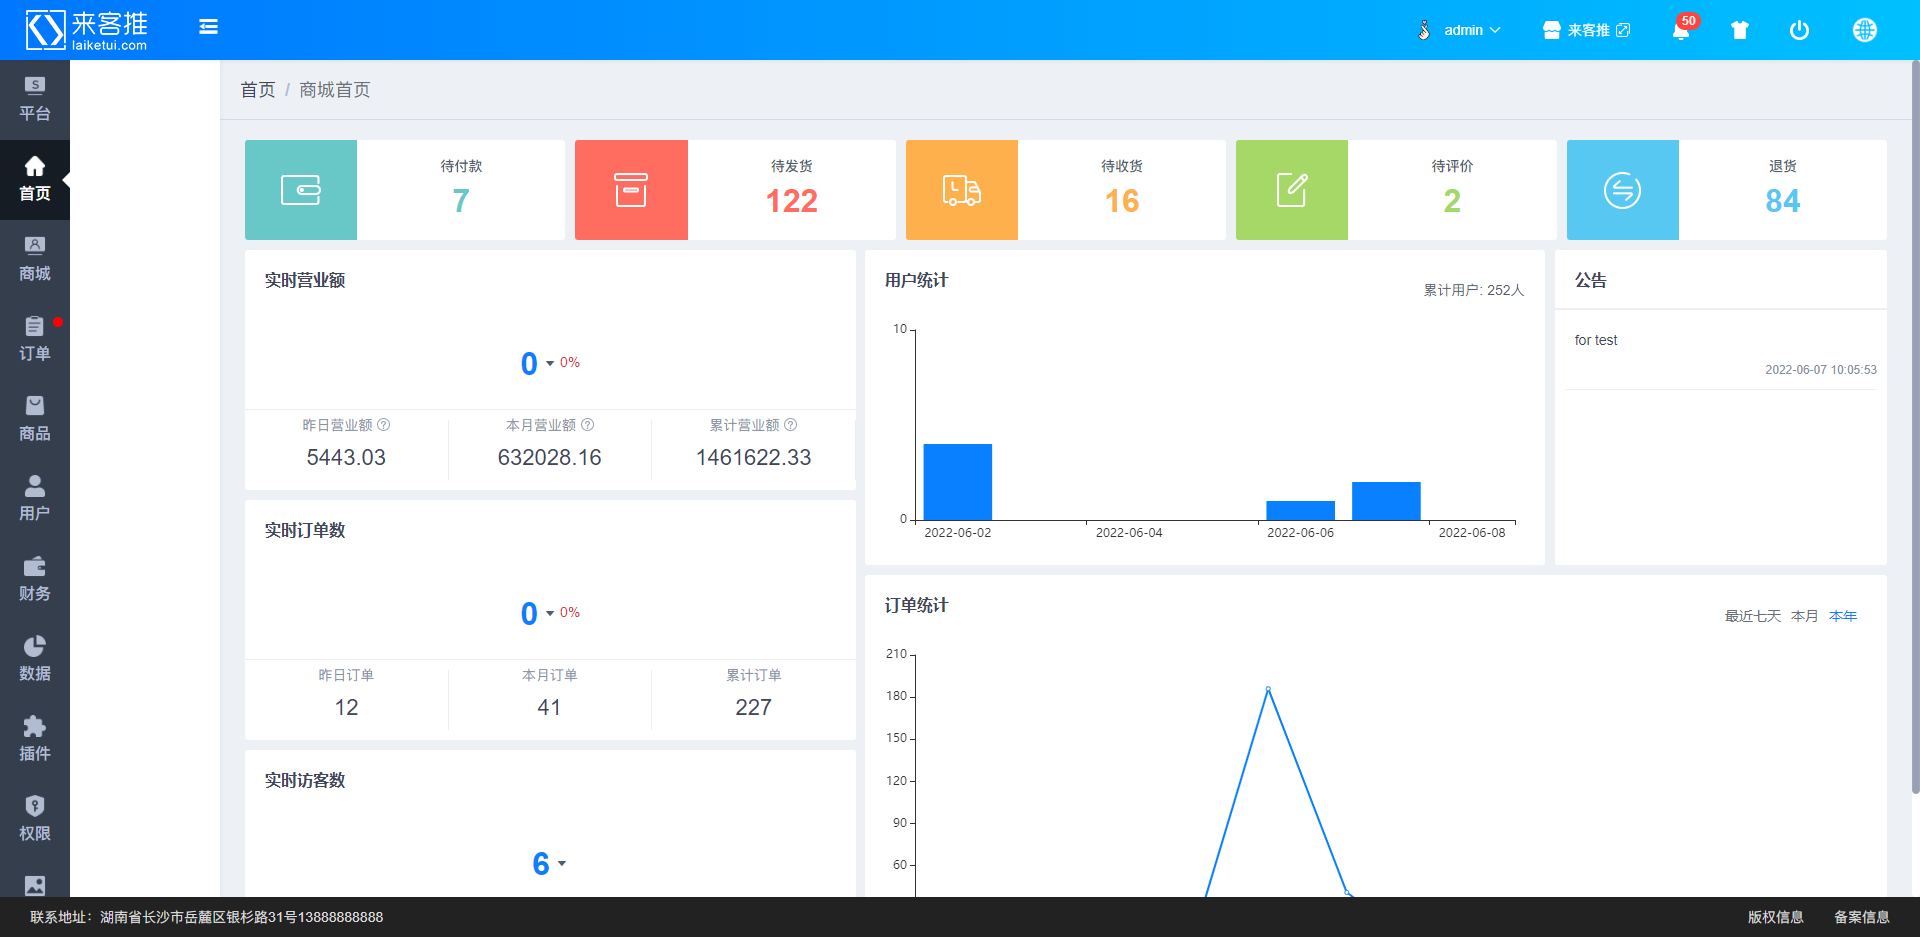1920x937 pixels.
Task: Open the 数据 data sidebar section
Action: tap(35, 660)
